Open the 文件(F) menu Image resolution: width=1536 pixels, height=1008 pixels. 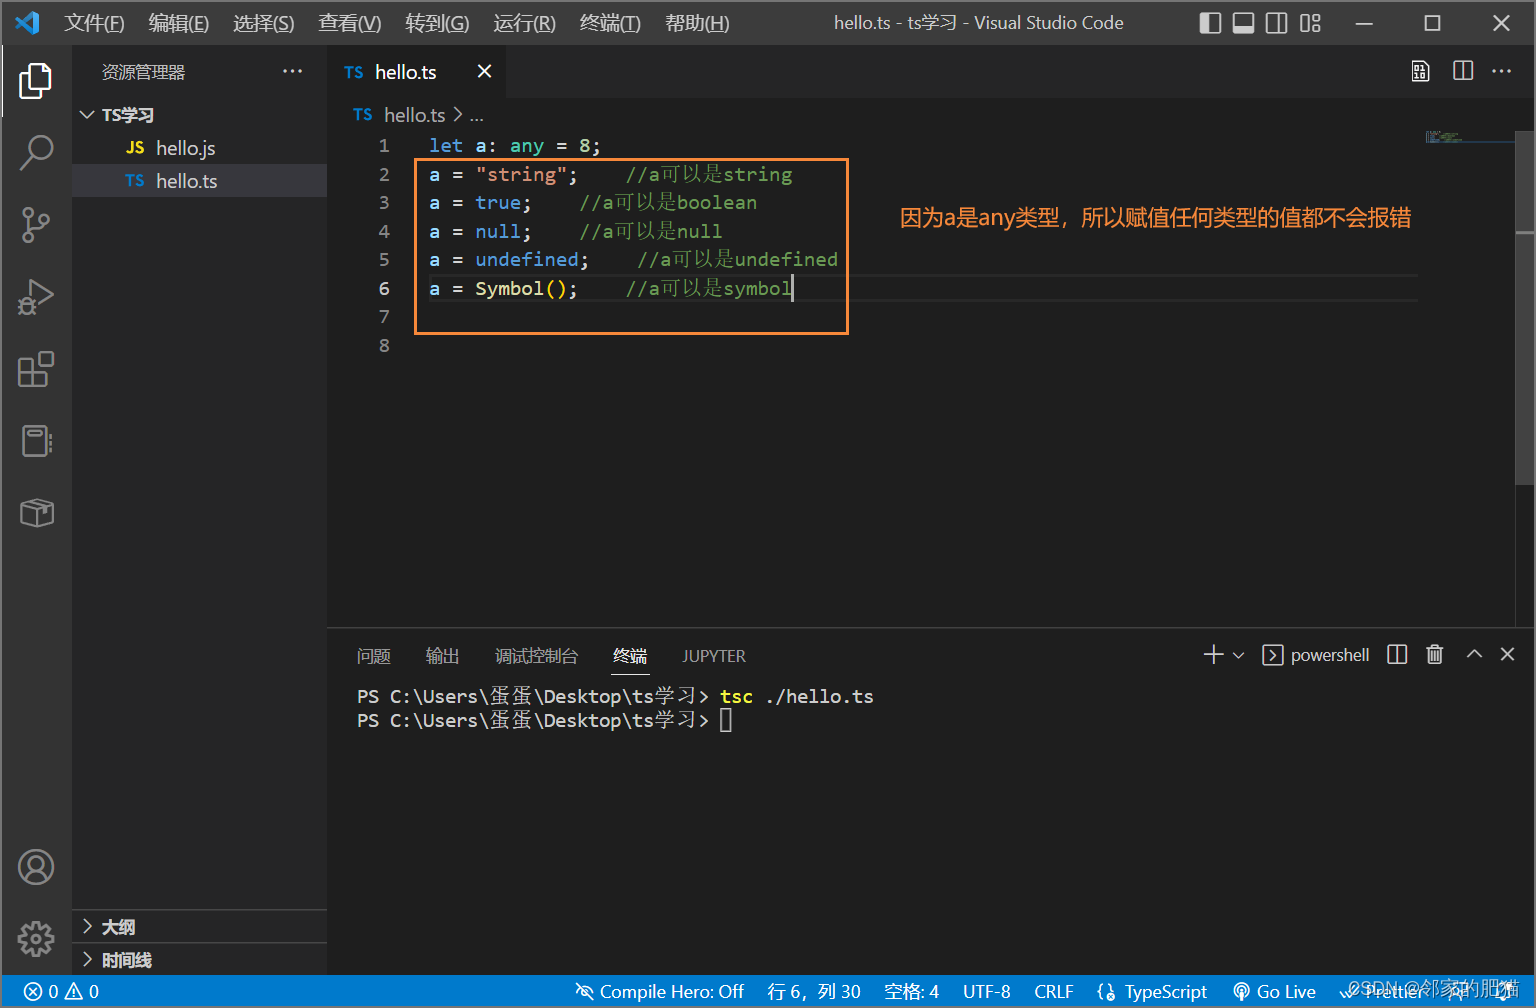(95, 23)
